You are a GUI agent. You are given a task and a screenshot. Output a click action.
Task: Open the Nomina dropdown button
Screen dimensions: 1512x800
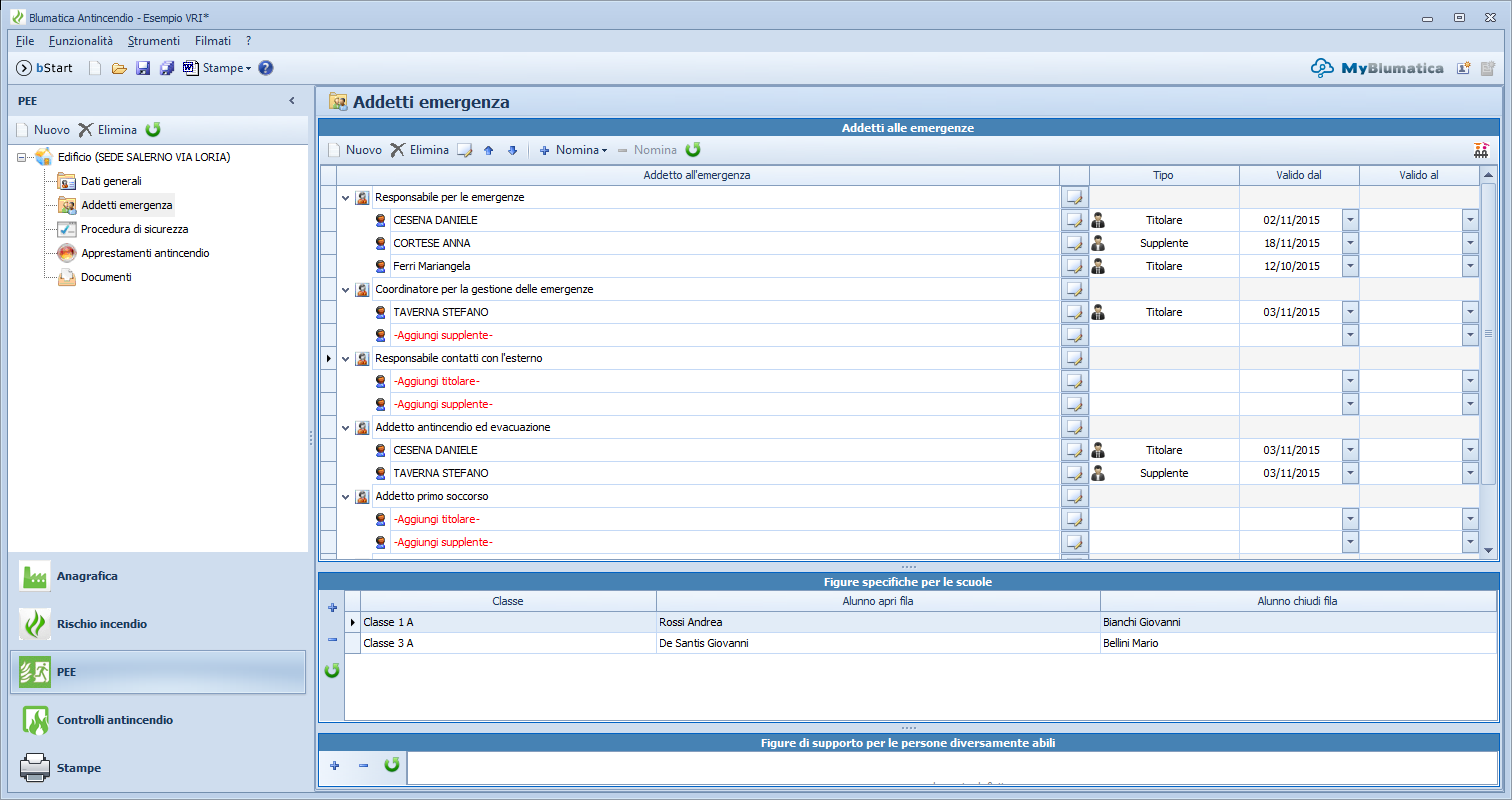(x=573, y=150)
